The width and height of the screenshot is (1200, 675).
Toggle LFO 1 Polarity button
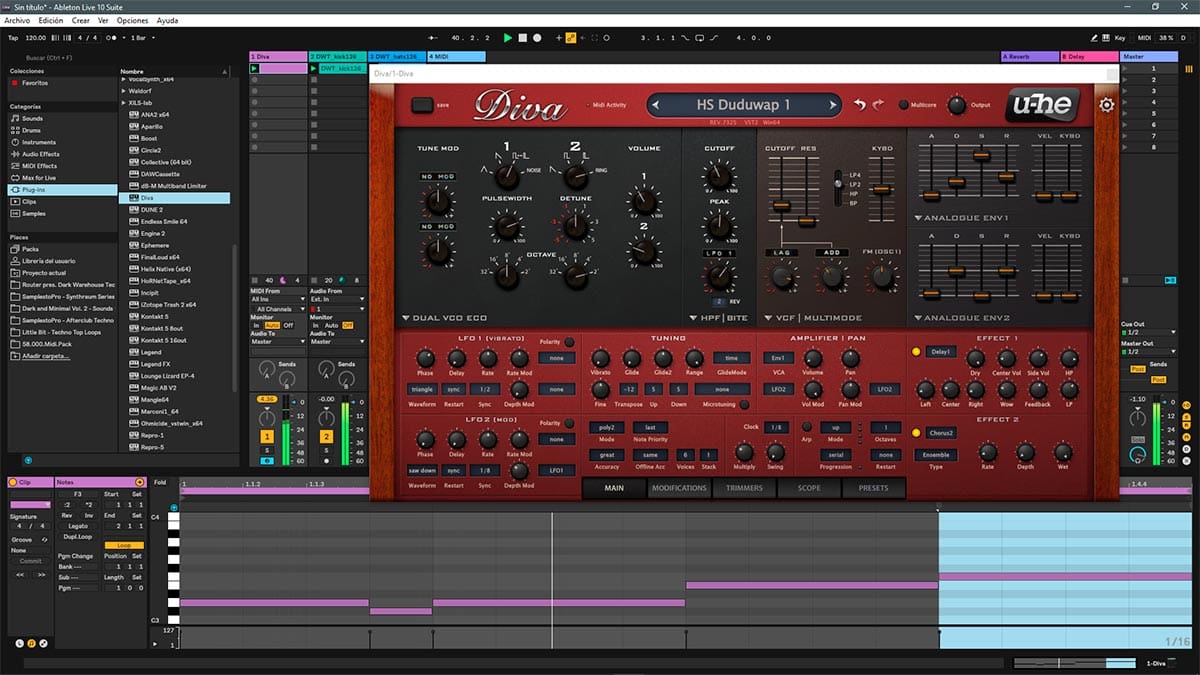click(569, 342)
